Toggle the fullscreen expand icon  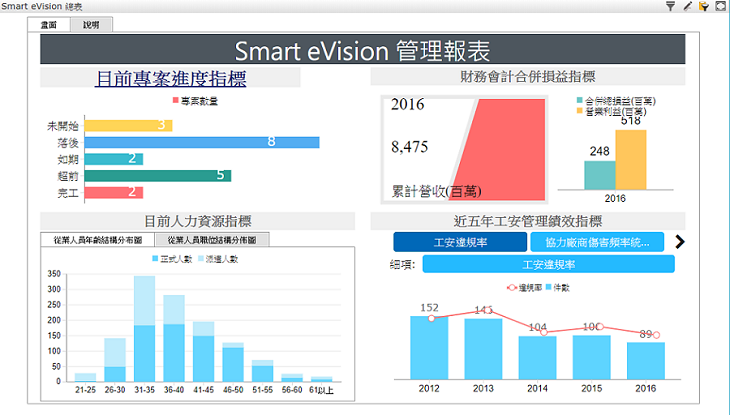721,6
